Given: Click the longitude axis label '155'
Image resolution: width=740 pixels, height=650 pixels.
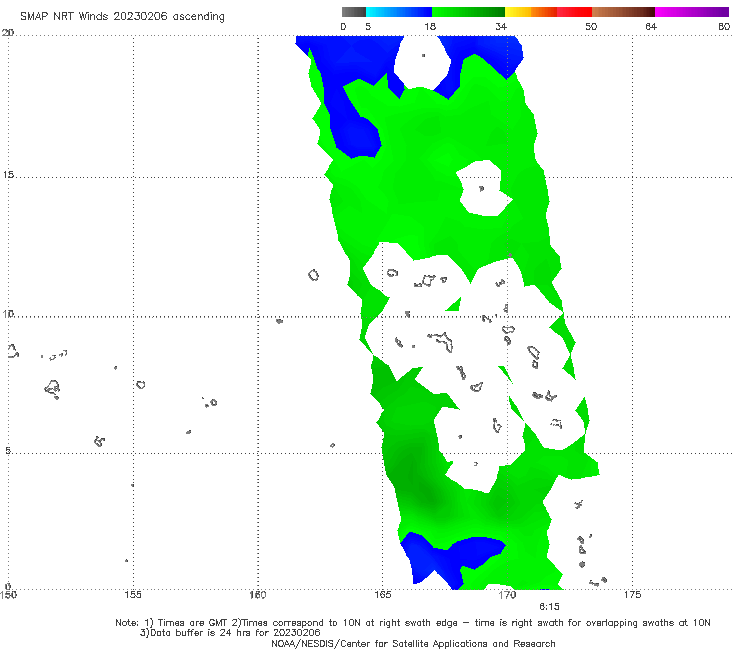Looking at the screenshot, I should [x=133, y=594].
